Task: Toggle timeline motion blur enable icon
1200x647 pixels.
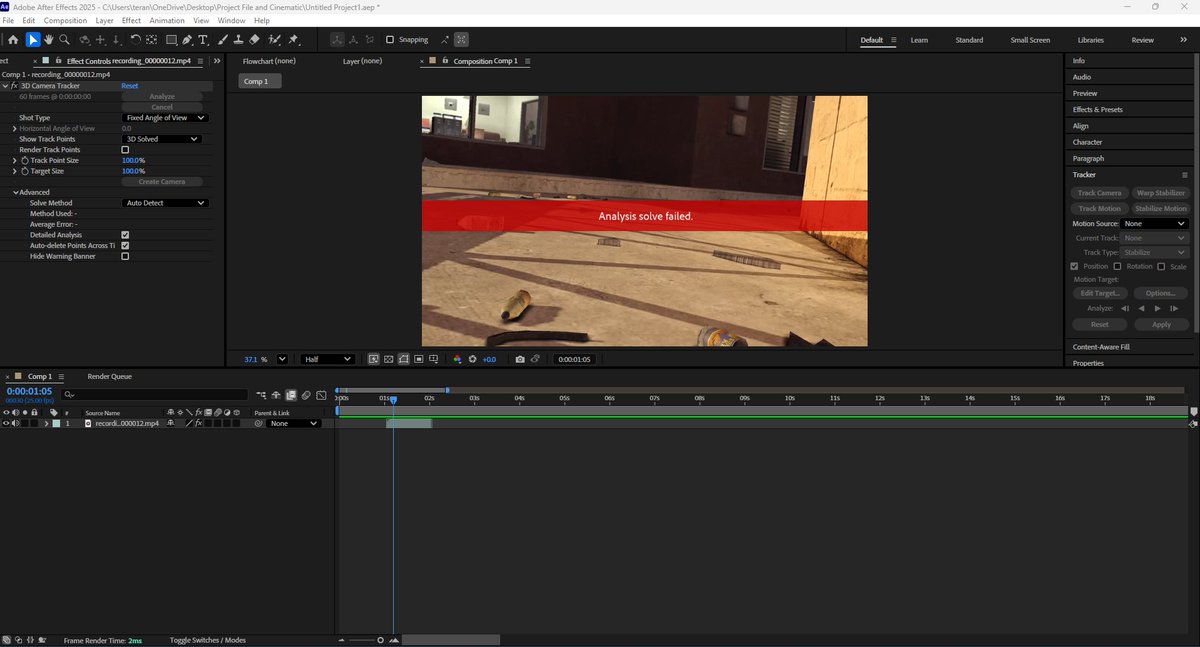Action: coord(306,395)
